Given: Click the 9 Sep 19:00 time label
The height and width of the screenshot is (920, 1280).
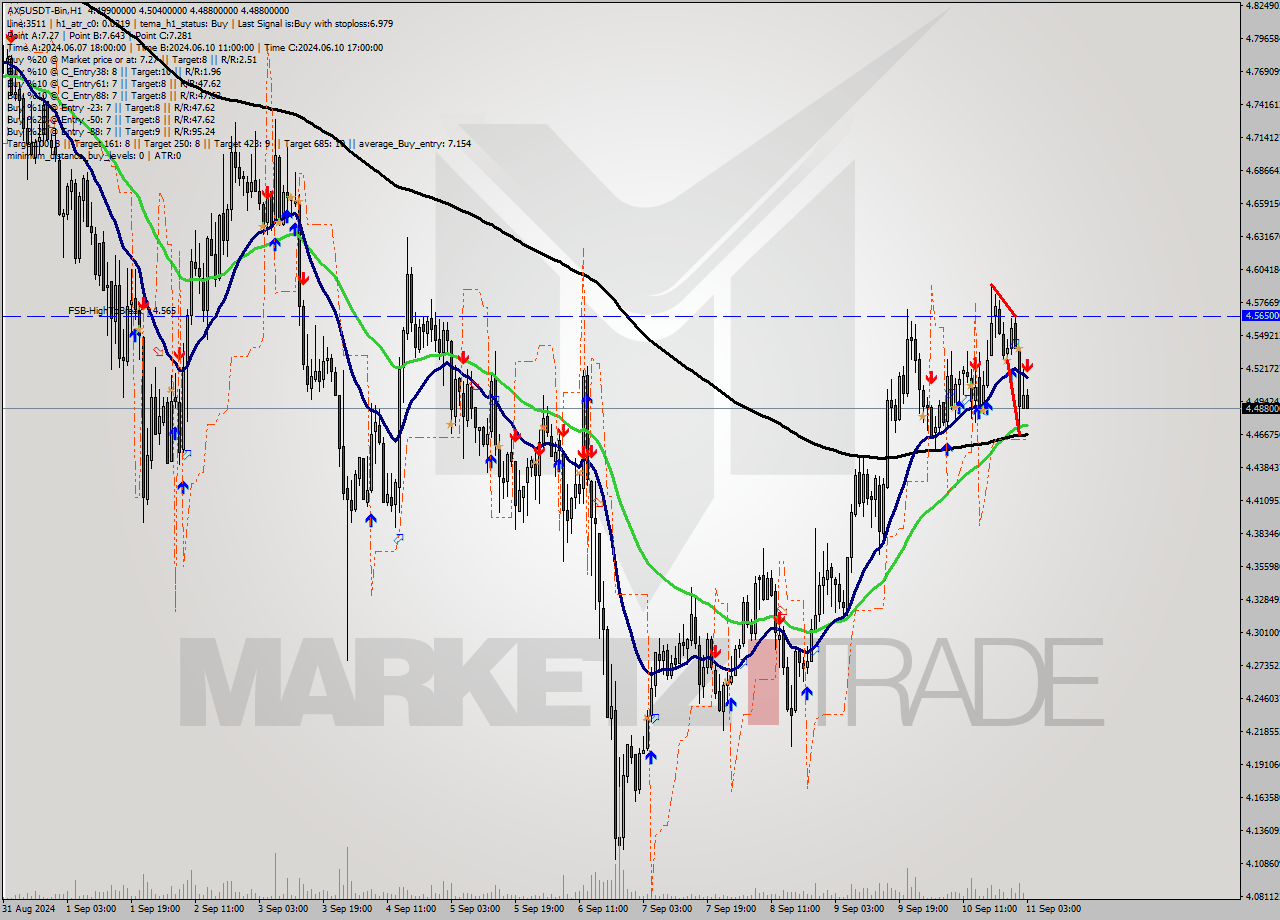Looking at the screenshot, I should click(x=923, y=909).
